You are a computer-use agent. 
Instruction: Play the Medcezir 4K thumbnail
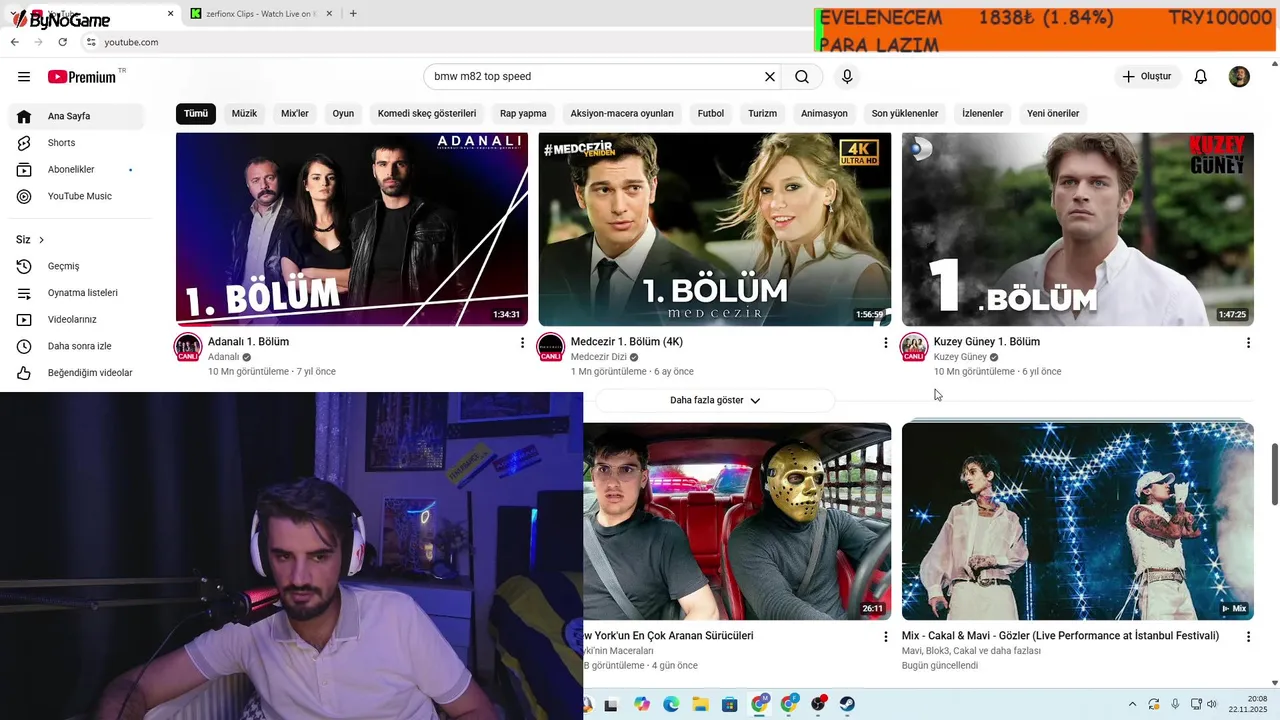[x=715, y=229]
